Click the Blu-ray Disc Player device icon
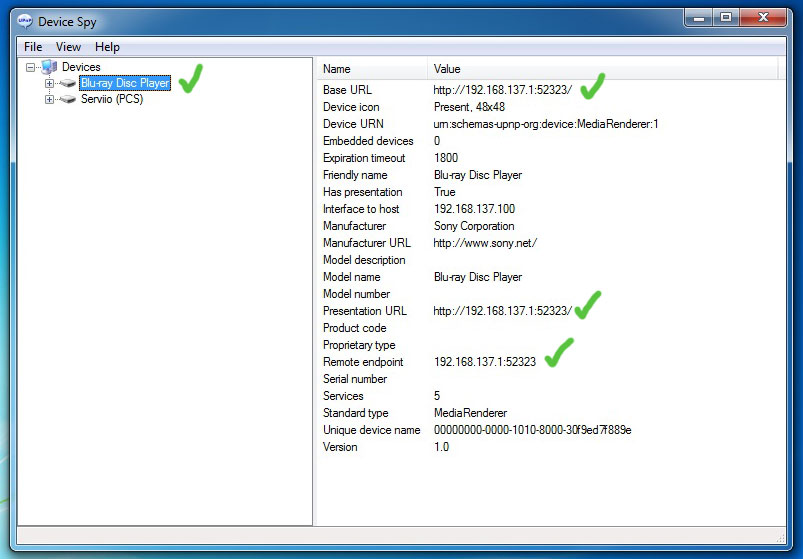The height and width of the screenshot is (559, 803). (67, 84)
